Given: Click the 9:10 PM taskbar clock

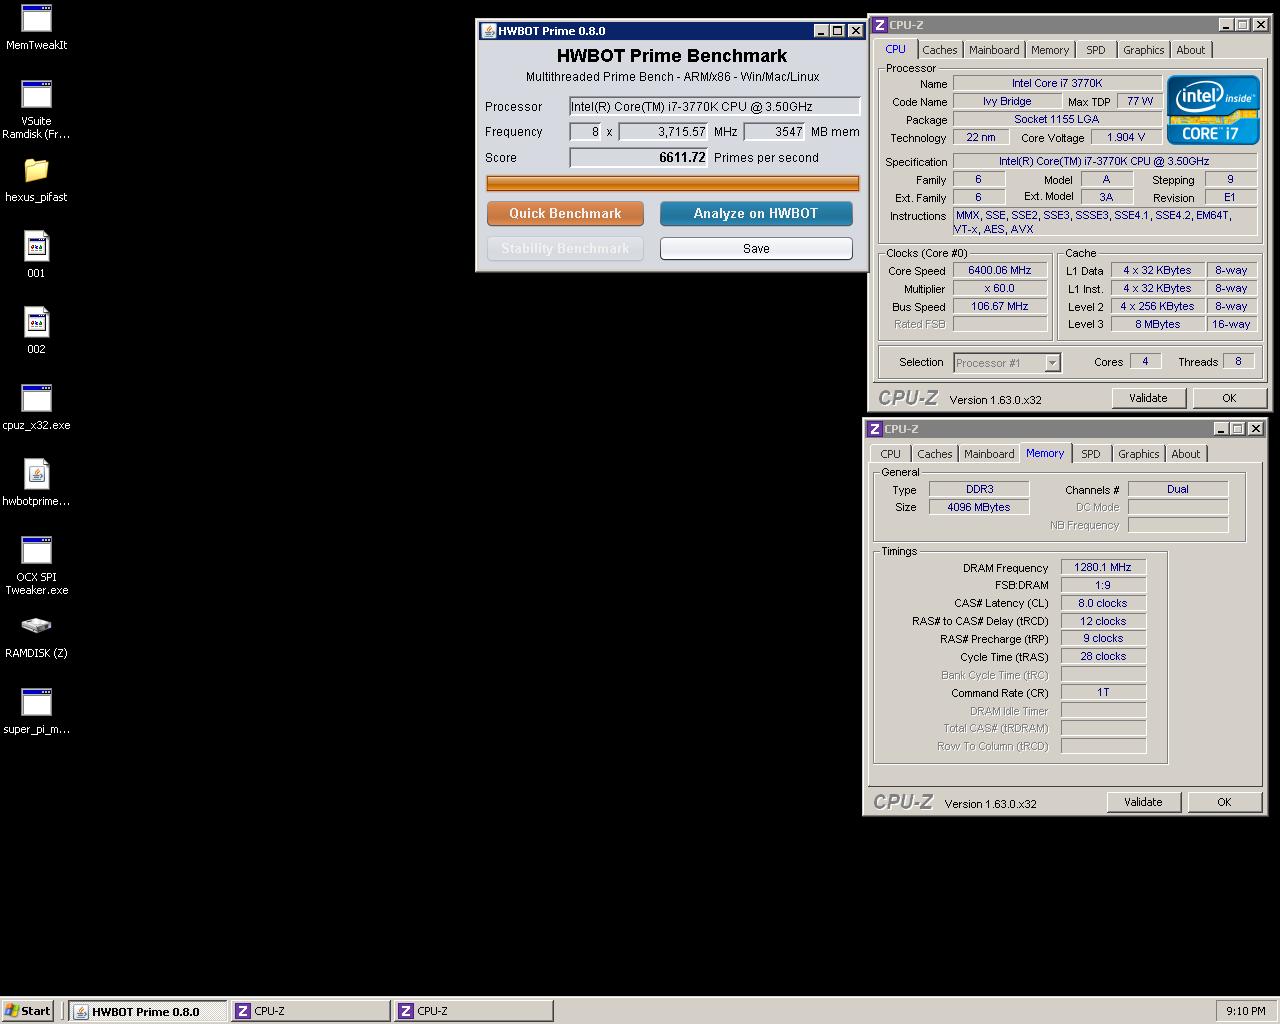Looking at the screenshot, I should click(1245, 1011).
